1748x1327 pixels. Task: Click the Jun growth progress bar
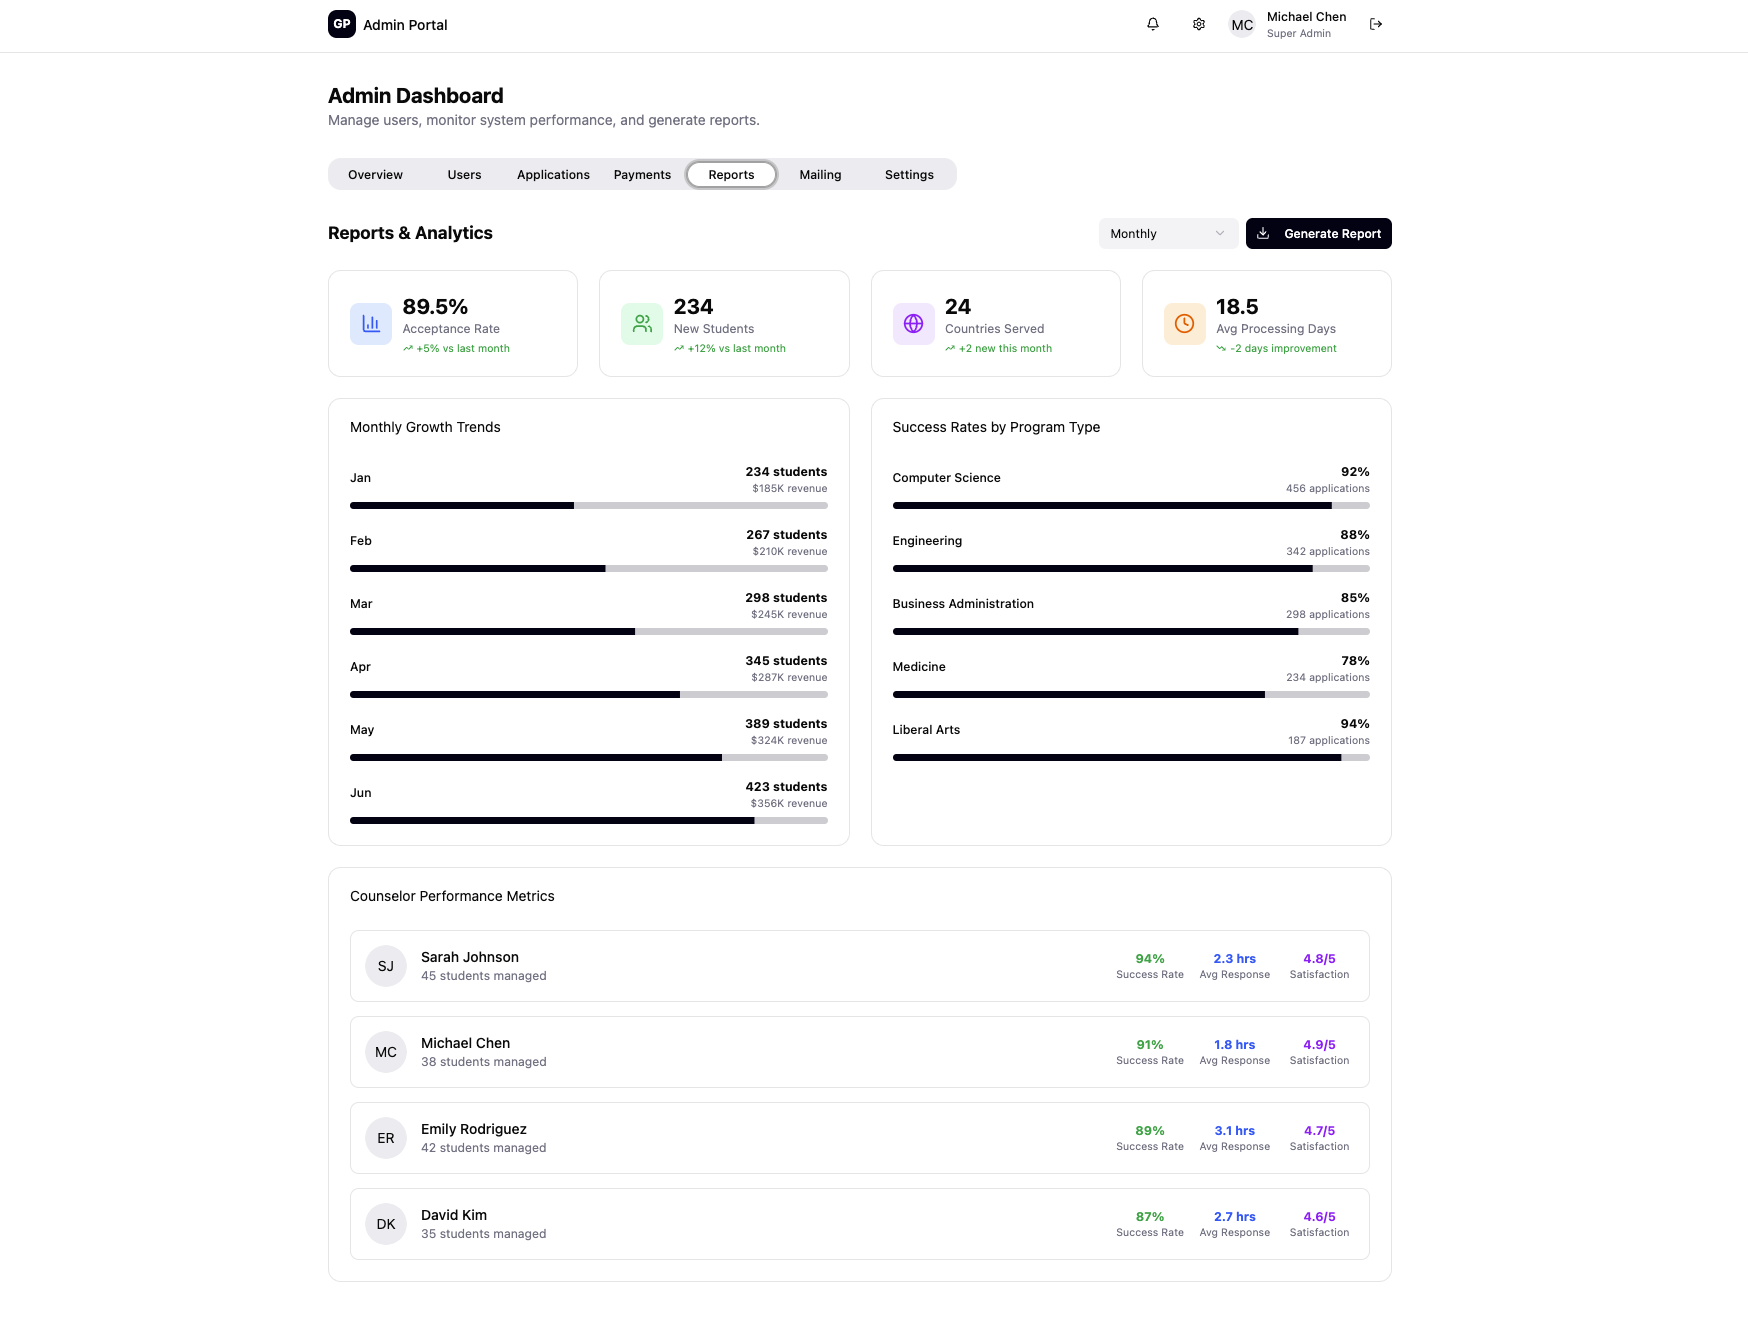click(x=588, y=821)
